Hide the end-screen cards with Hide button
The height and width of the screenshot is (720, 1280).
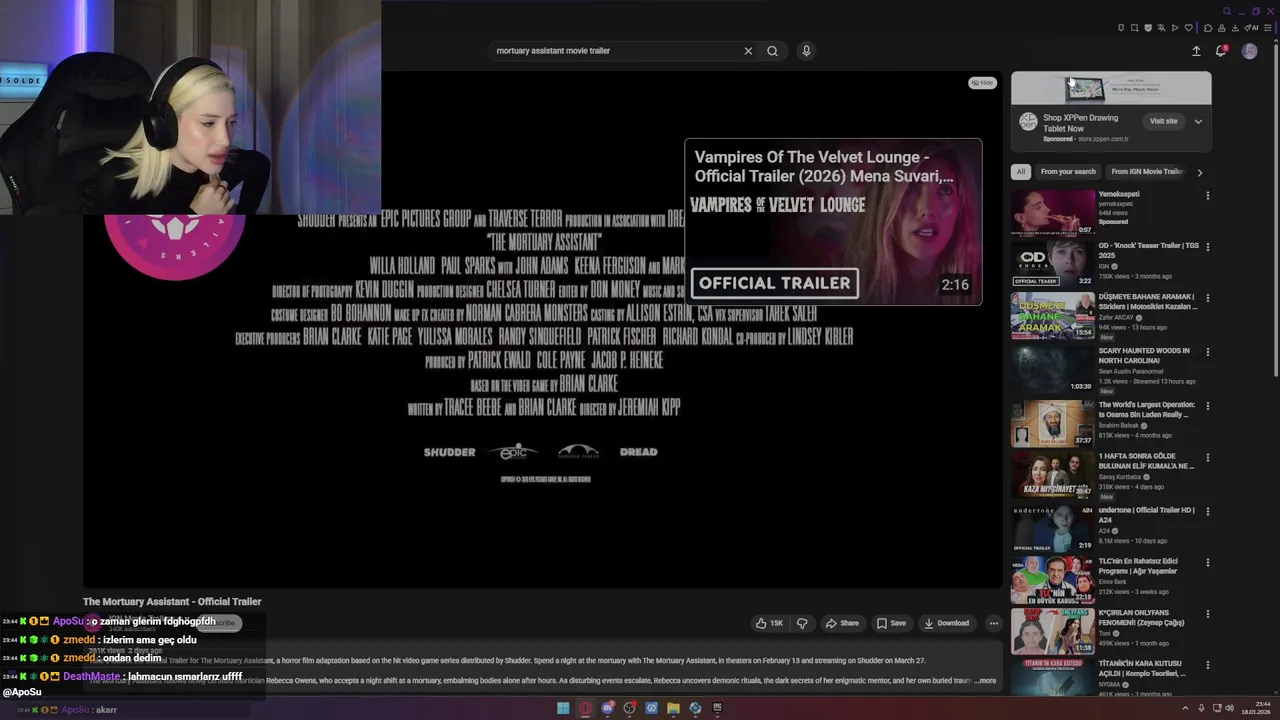click(x=982, y=83)
